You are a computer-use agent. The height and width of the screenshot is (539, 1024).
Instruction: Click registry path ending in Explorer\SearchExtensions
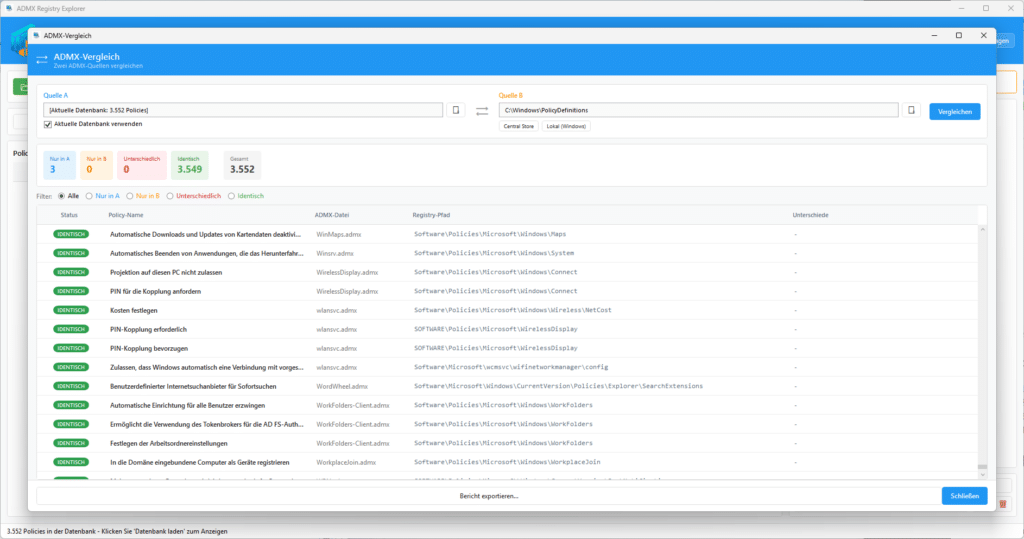coord(558,386)
